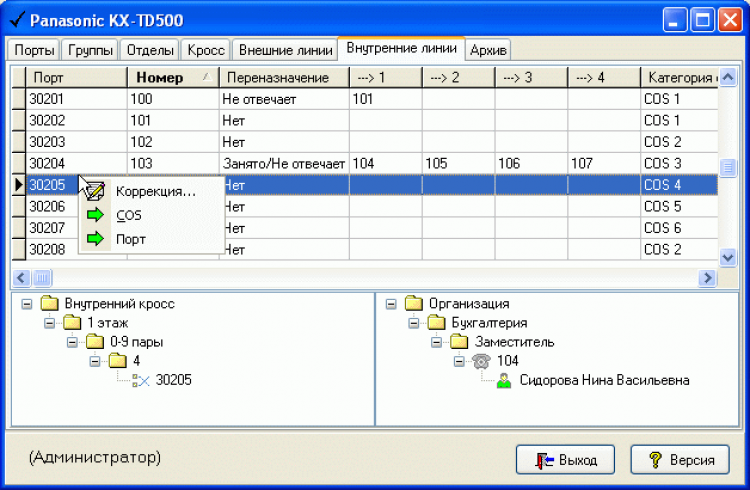Click the Внутренний кросс folder icon
The height and width of the screenshot is (490, 750).
click(x=49, y=303)
